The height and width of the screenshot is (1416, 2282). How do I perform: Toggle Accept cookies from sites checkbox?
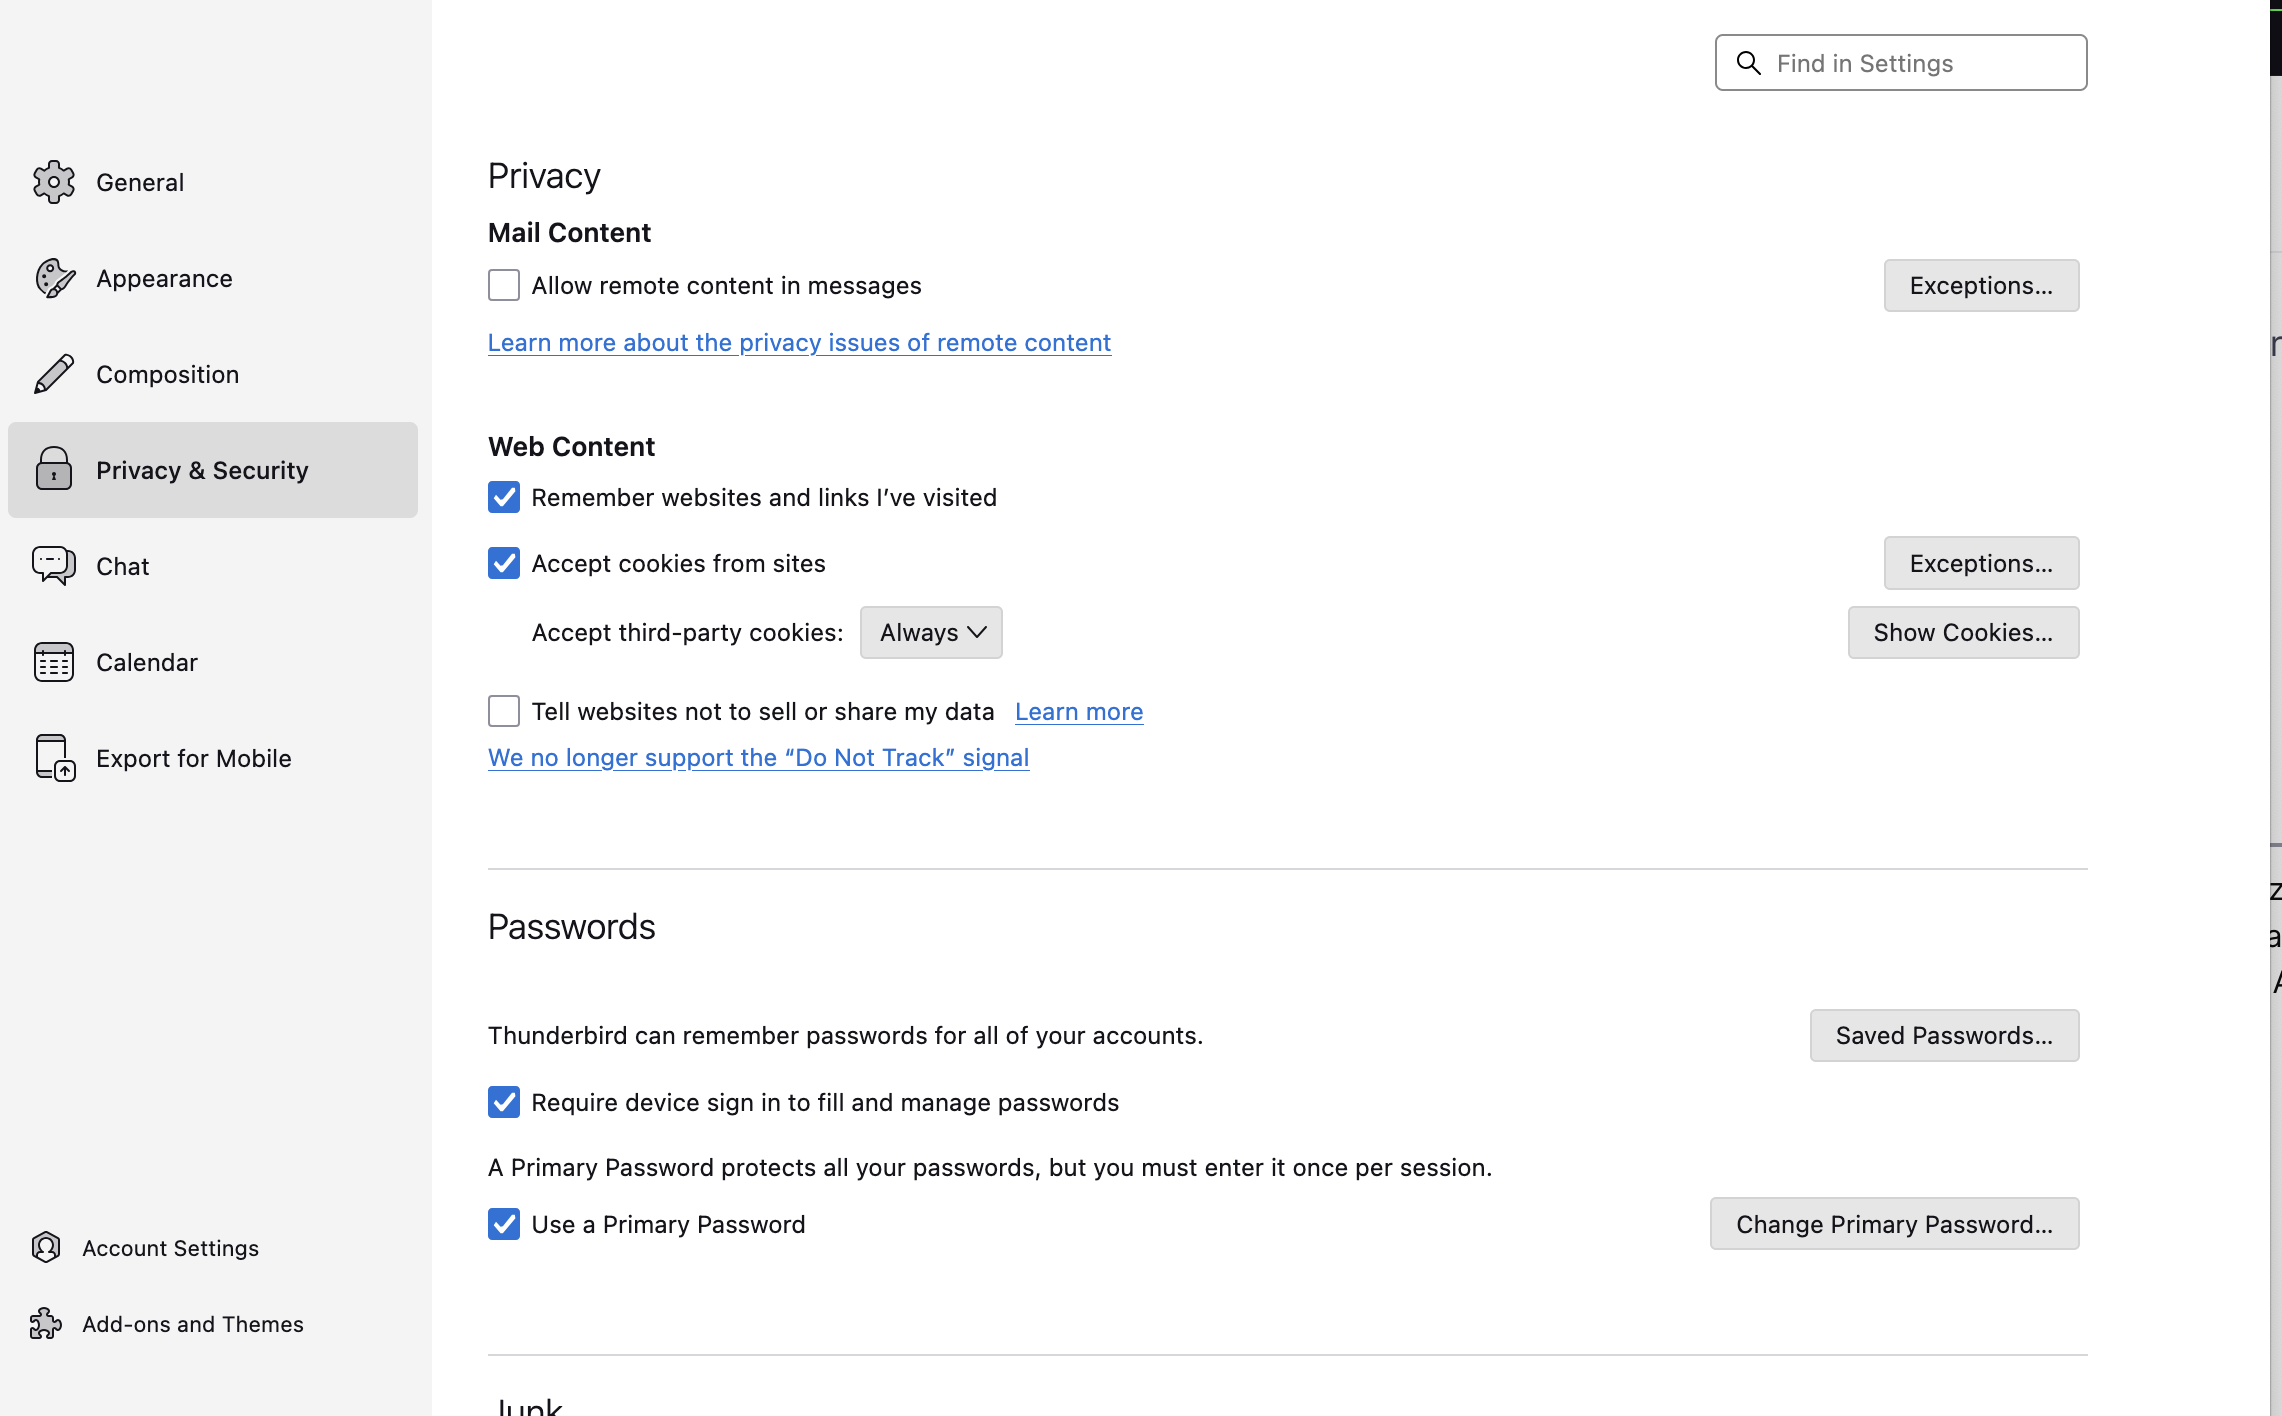[x=504, y=563]
